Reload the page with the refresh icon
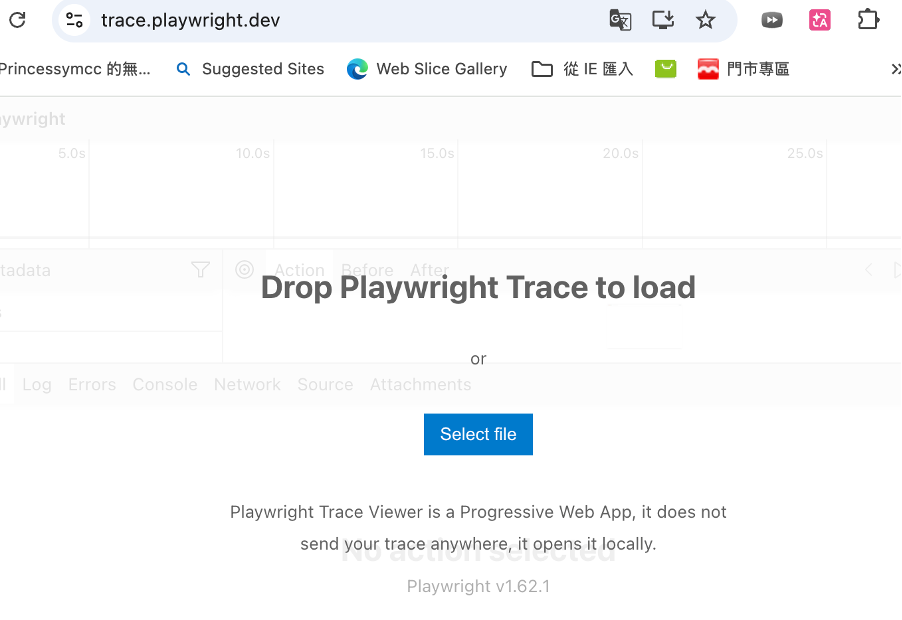Screen dimensions: 902x620 tap(17, 20)
